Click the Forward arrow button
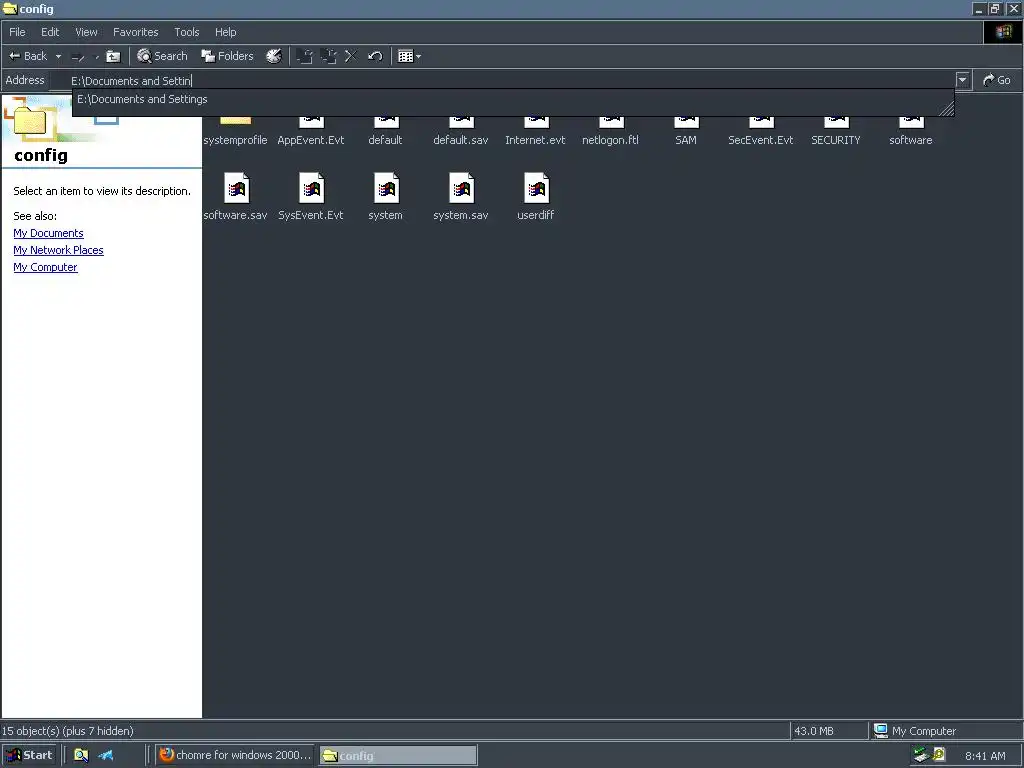 click(78, 57)
